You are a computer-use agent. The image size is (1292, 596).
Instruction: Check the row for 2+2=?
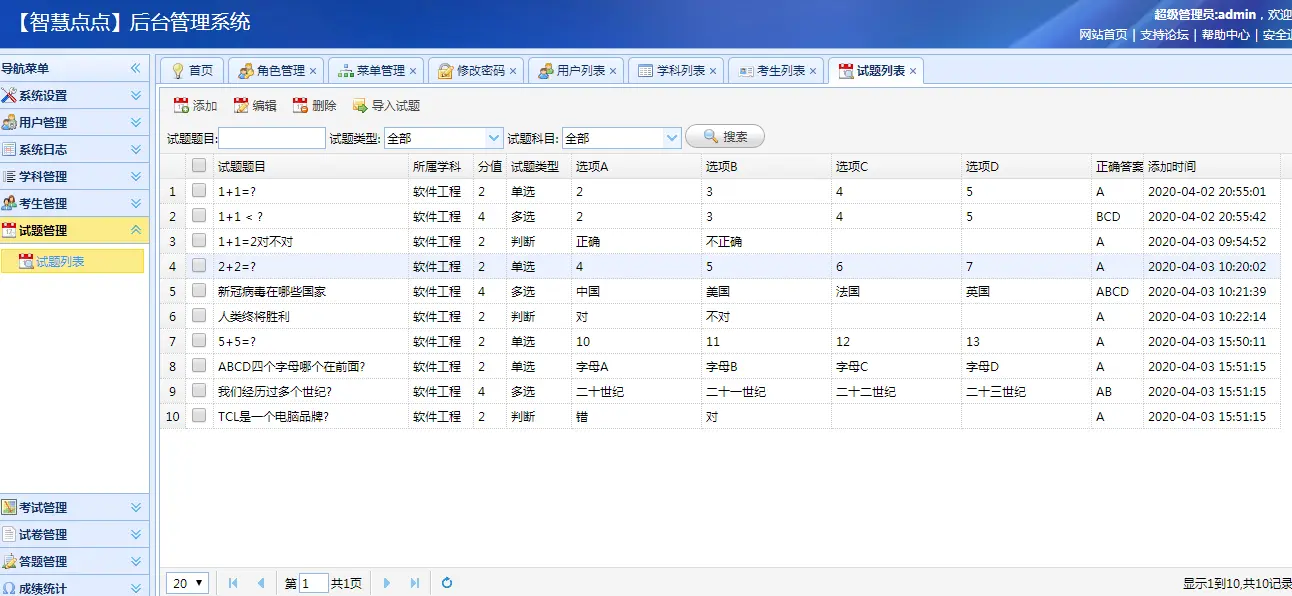tap(199, 265)
